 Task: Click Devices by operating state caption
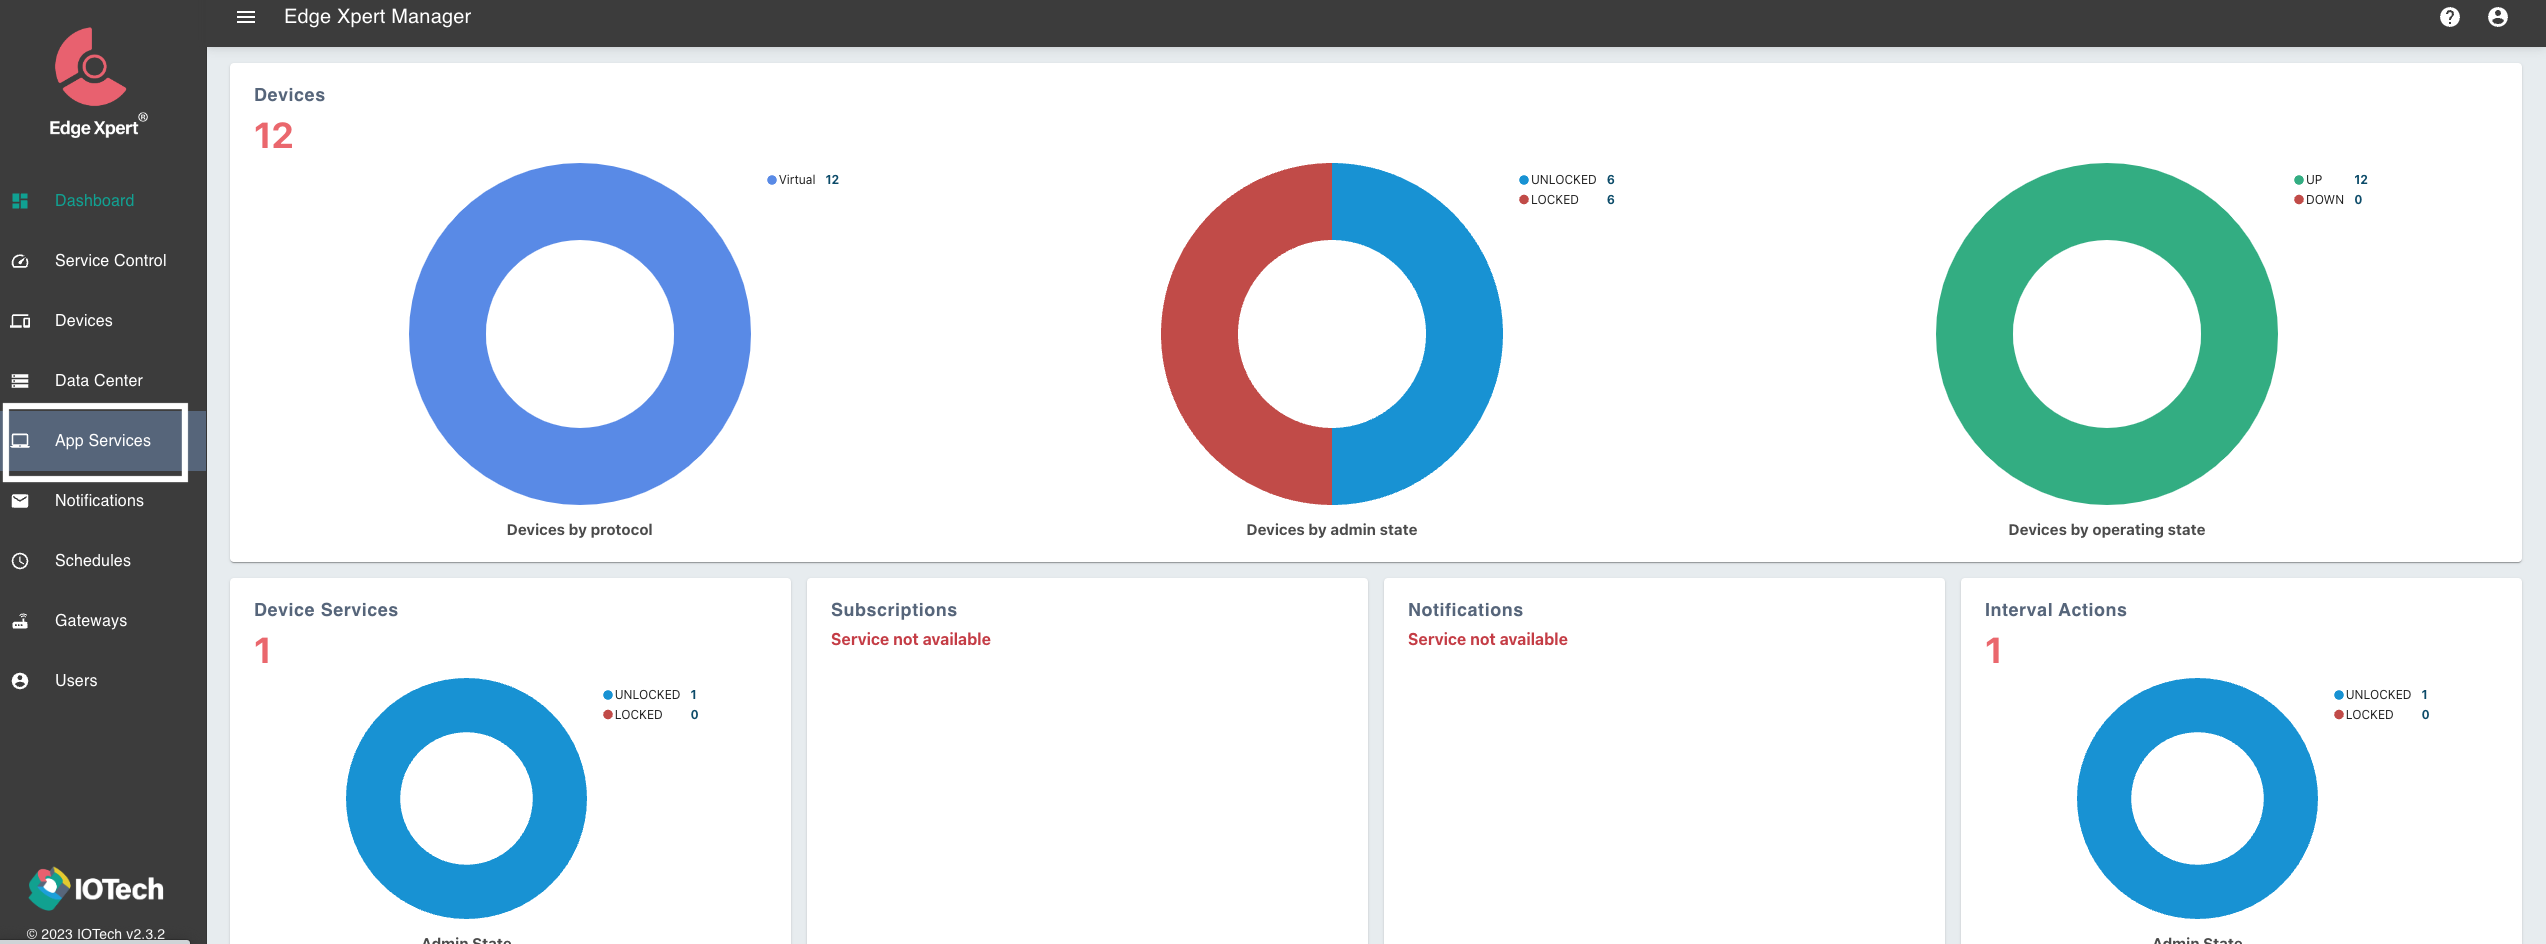click(2107, 530)
